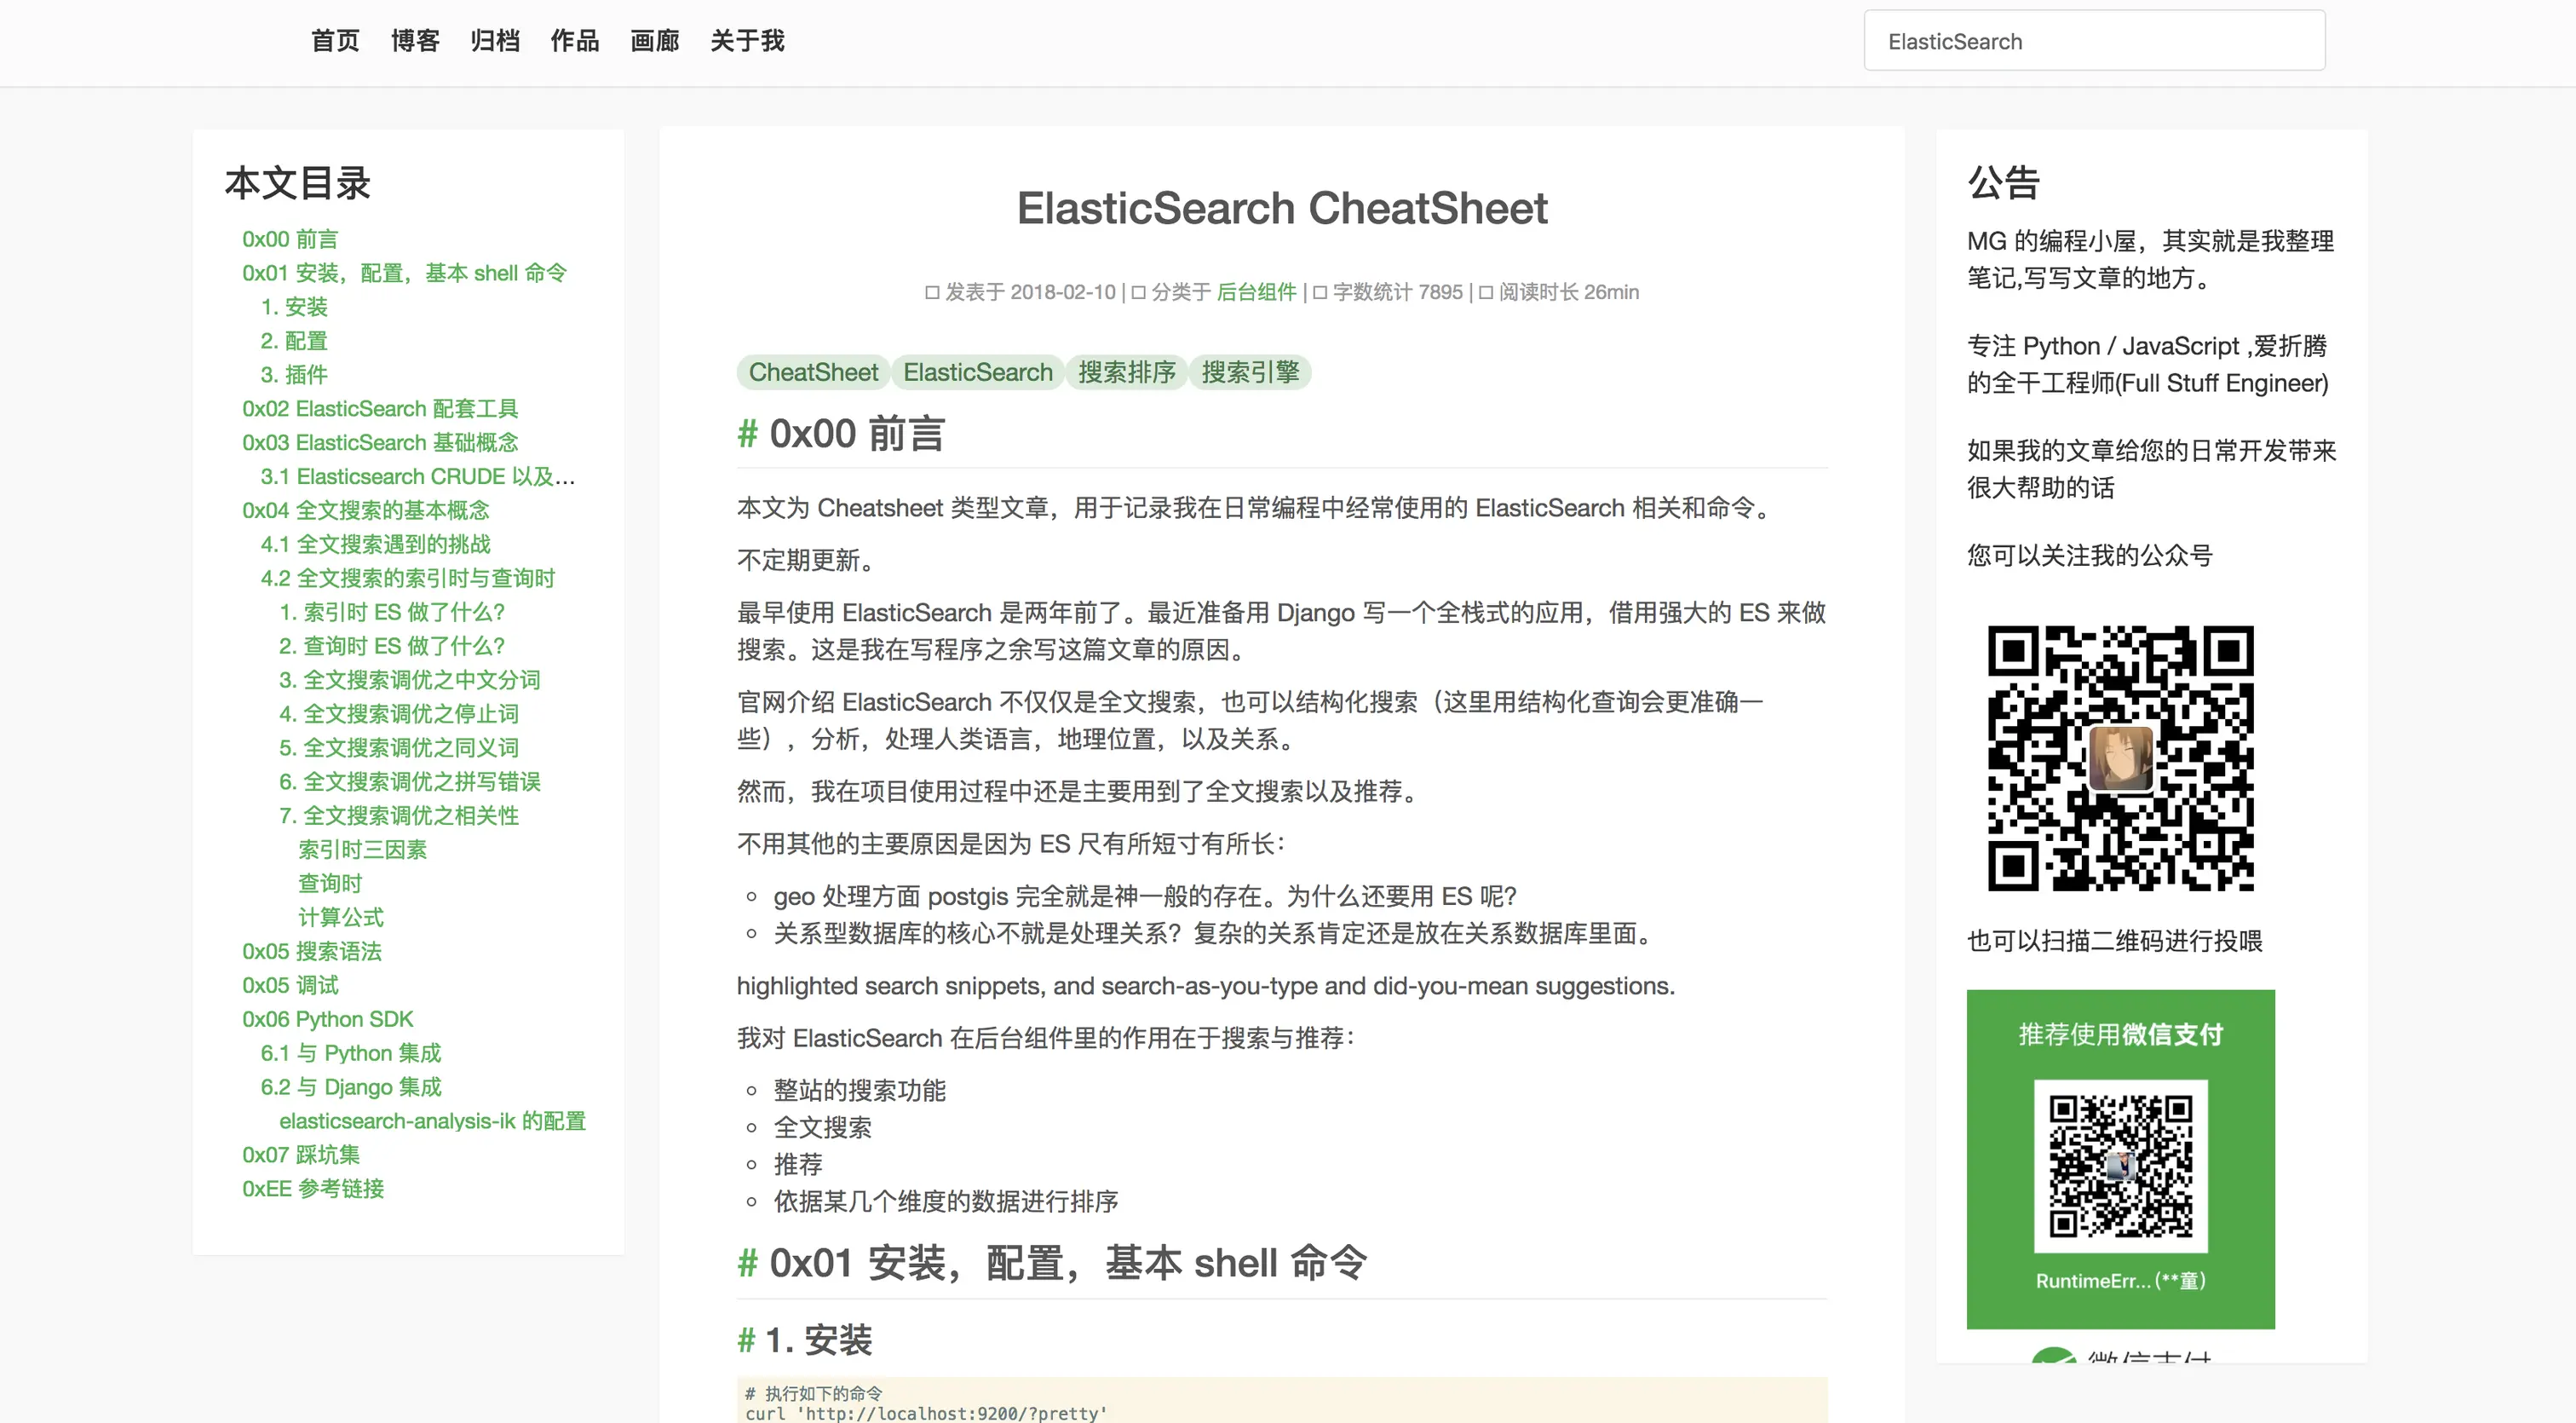Image resolution: width=2576 pixels, height=1423 pixels.
Task: Click the # anchor next to 1. 安装
Action: (x=745, y=1340)
